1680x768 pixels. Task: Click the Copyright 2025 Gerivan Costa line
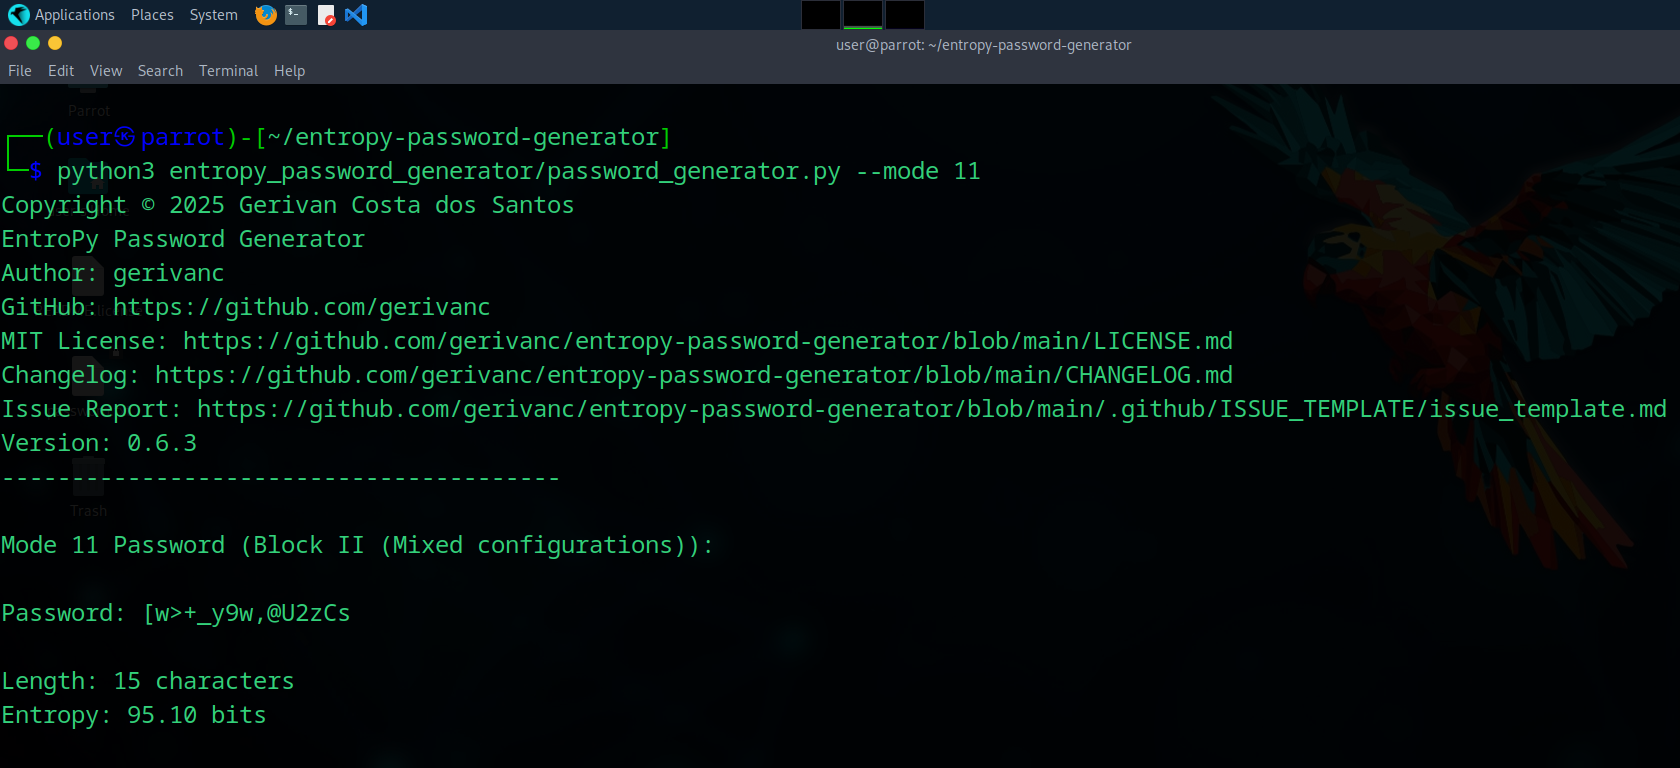[288, 205]
